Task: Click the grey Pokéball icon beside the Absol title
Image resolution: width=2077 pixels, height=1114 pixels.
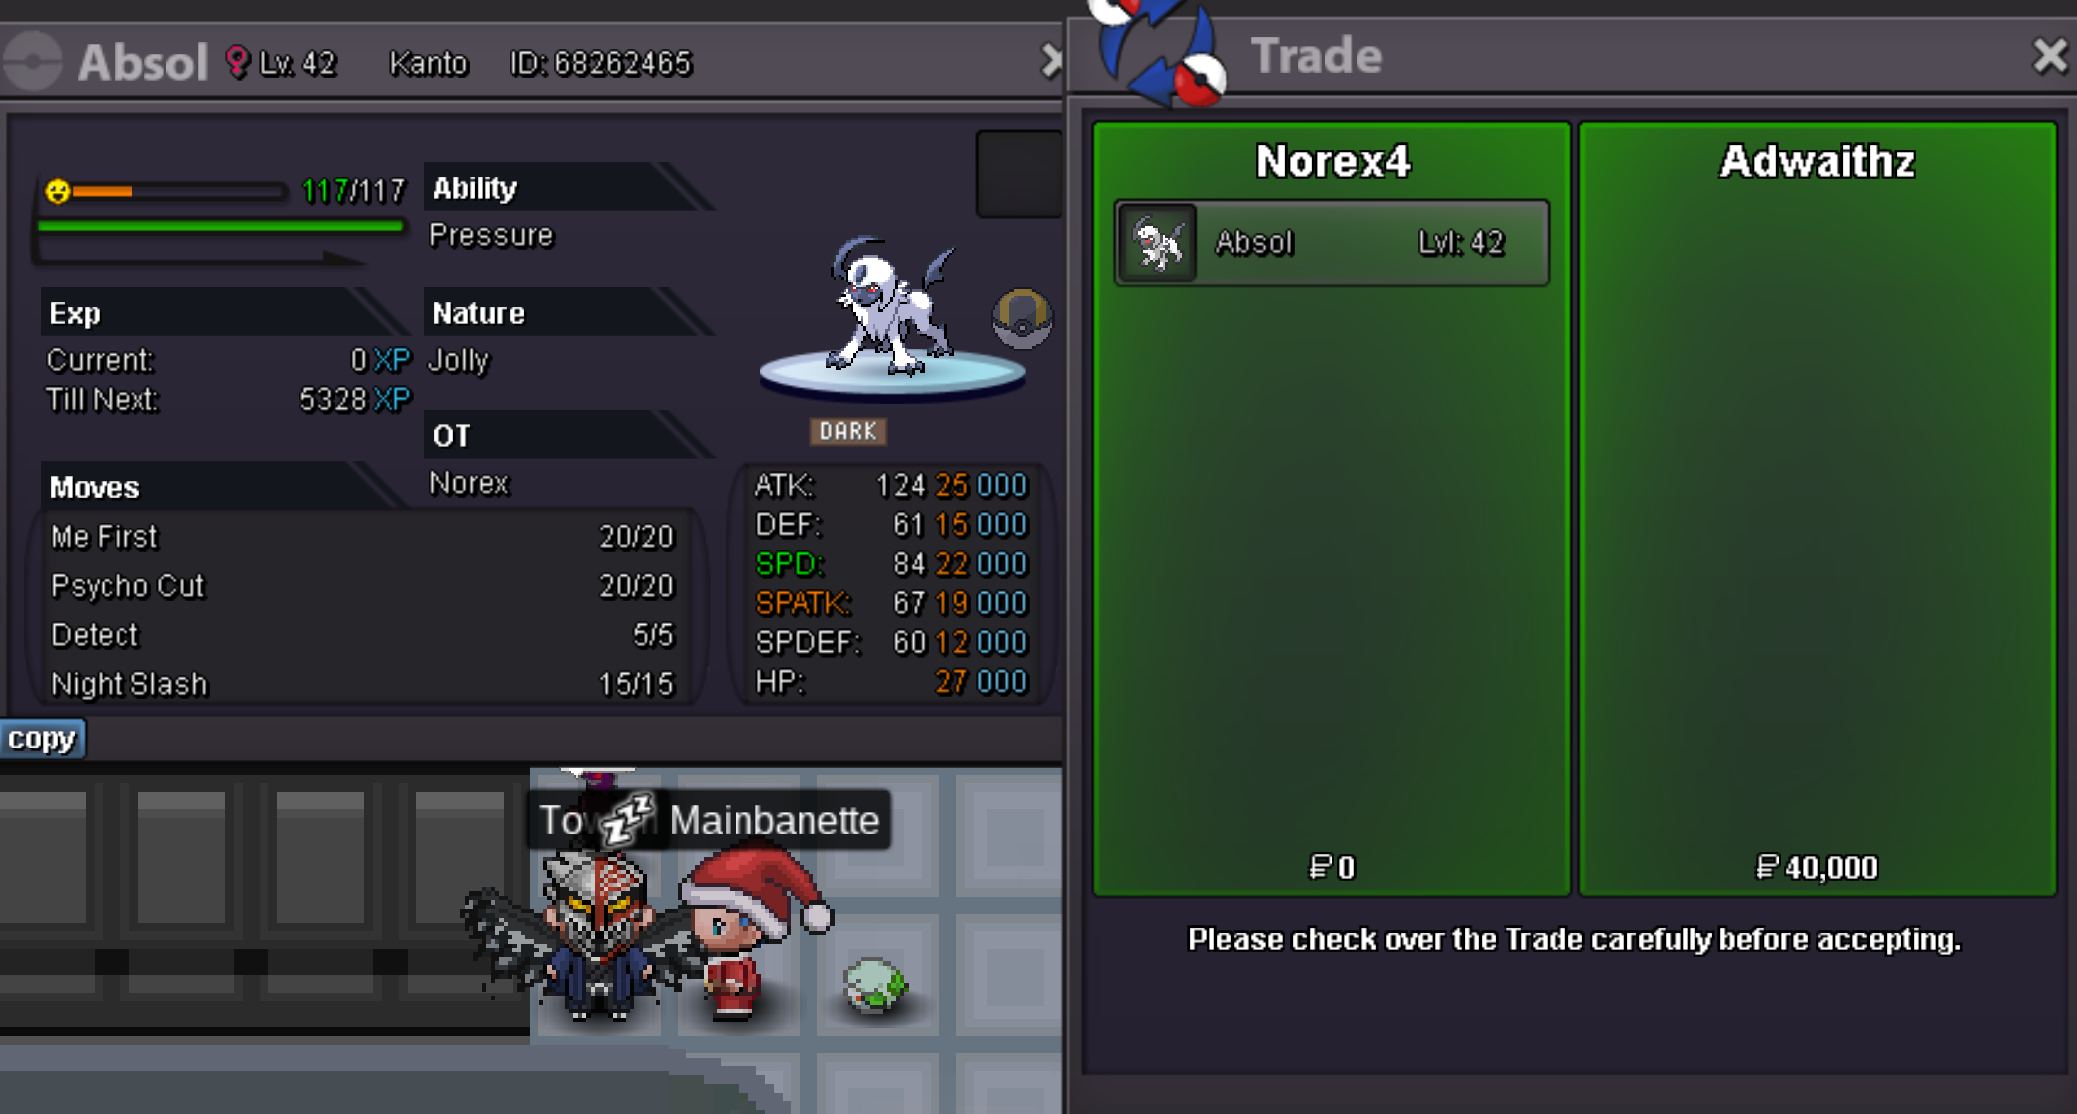Action: [x=33, y=61]
